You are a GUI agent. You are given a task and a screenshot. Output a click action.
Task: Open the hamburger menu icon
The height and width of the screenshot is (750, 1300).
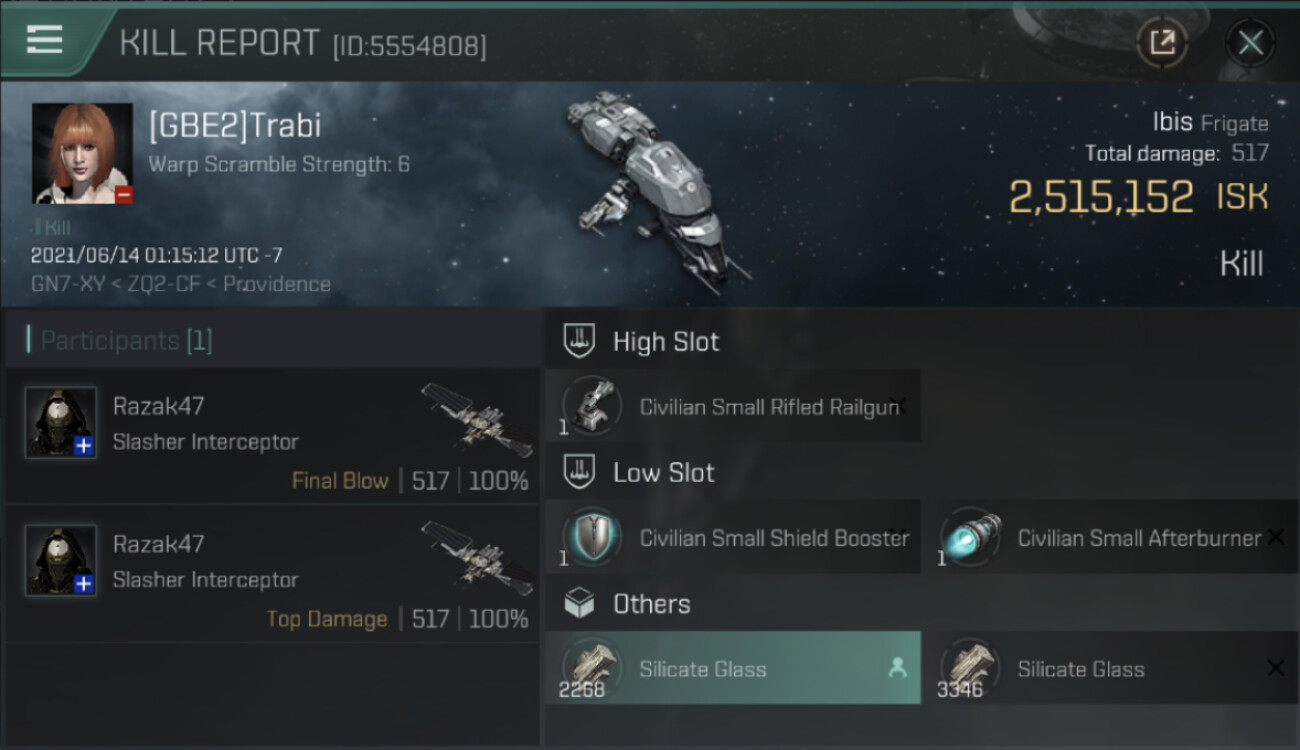pos(44,40)
